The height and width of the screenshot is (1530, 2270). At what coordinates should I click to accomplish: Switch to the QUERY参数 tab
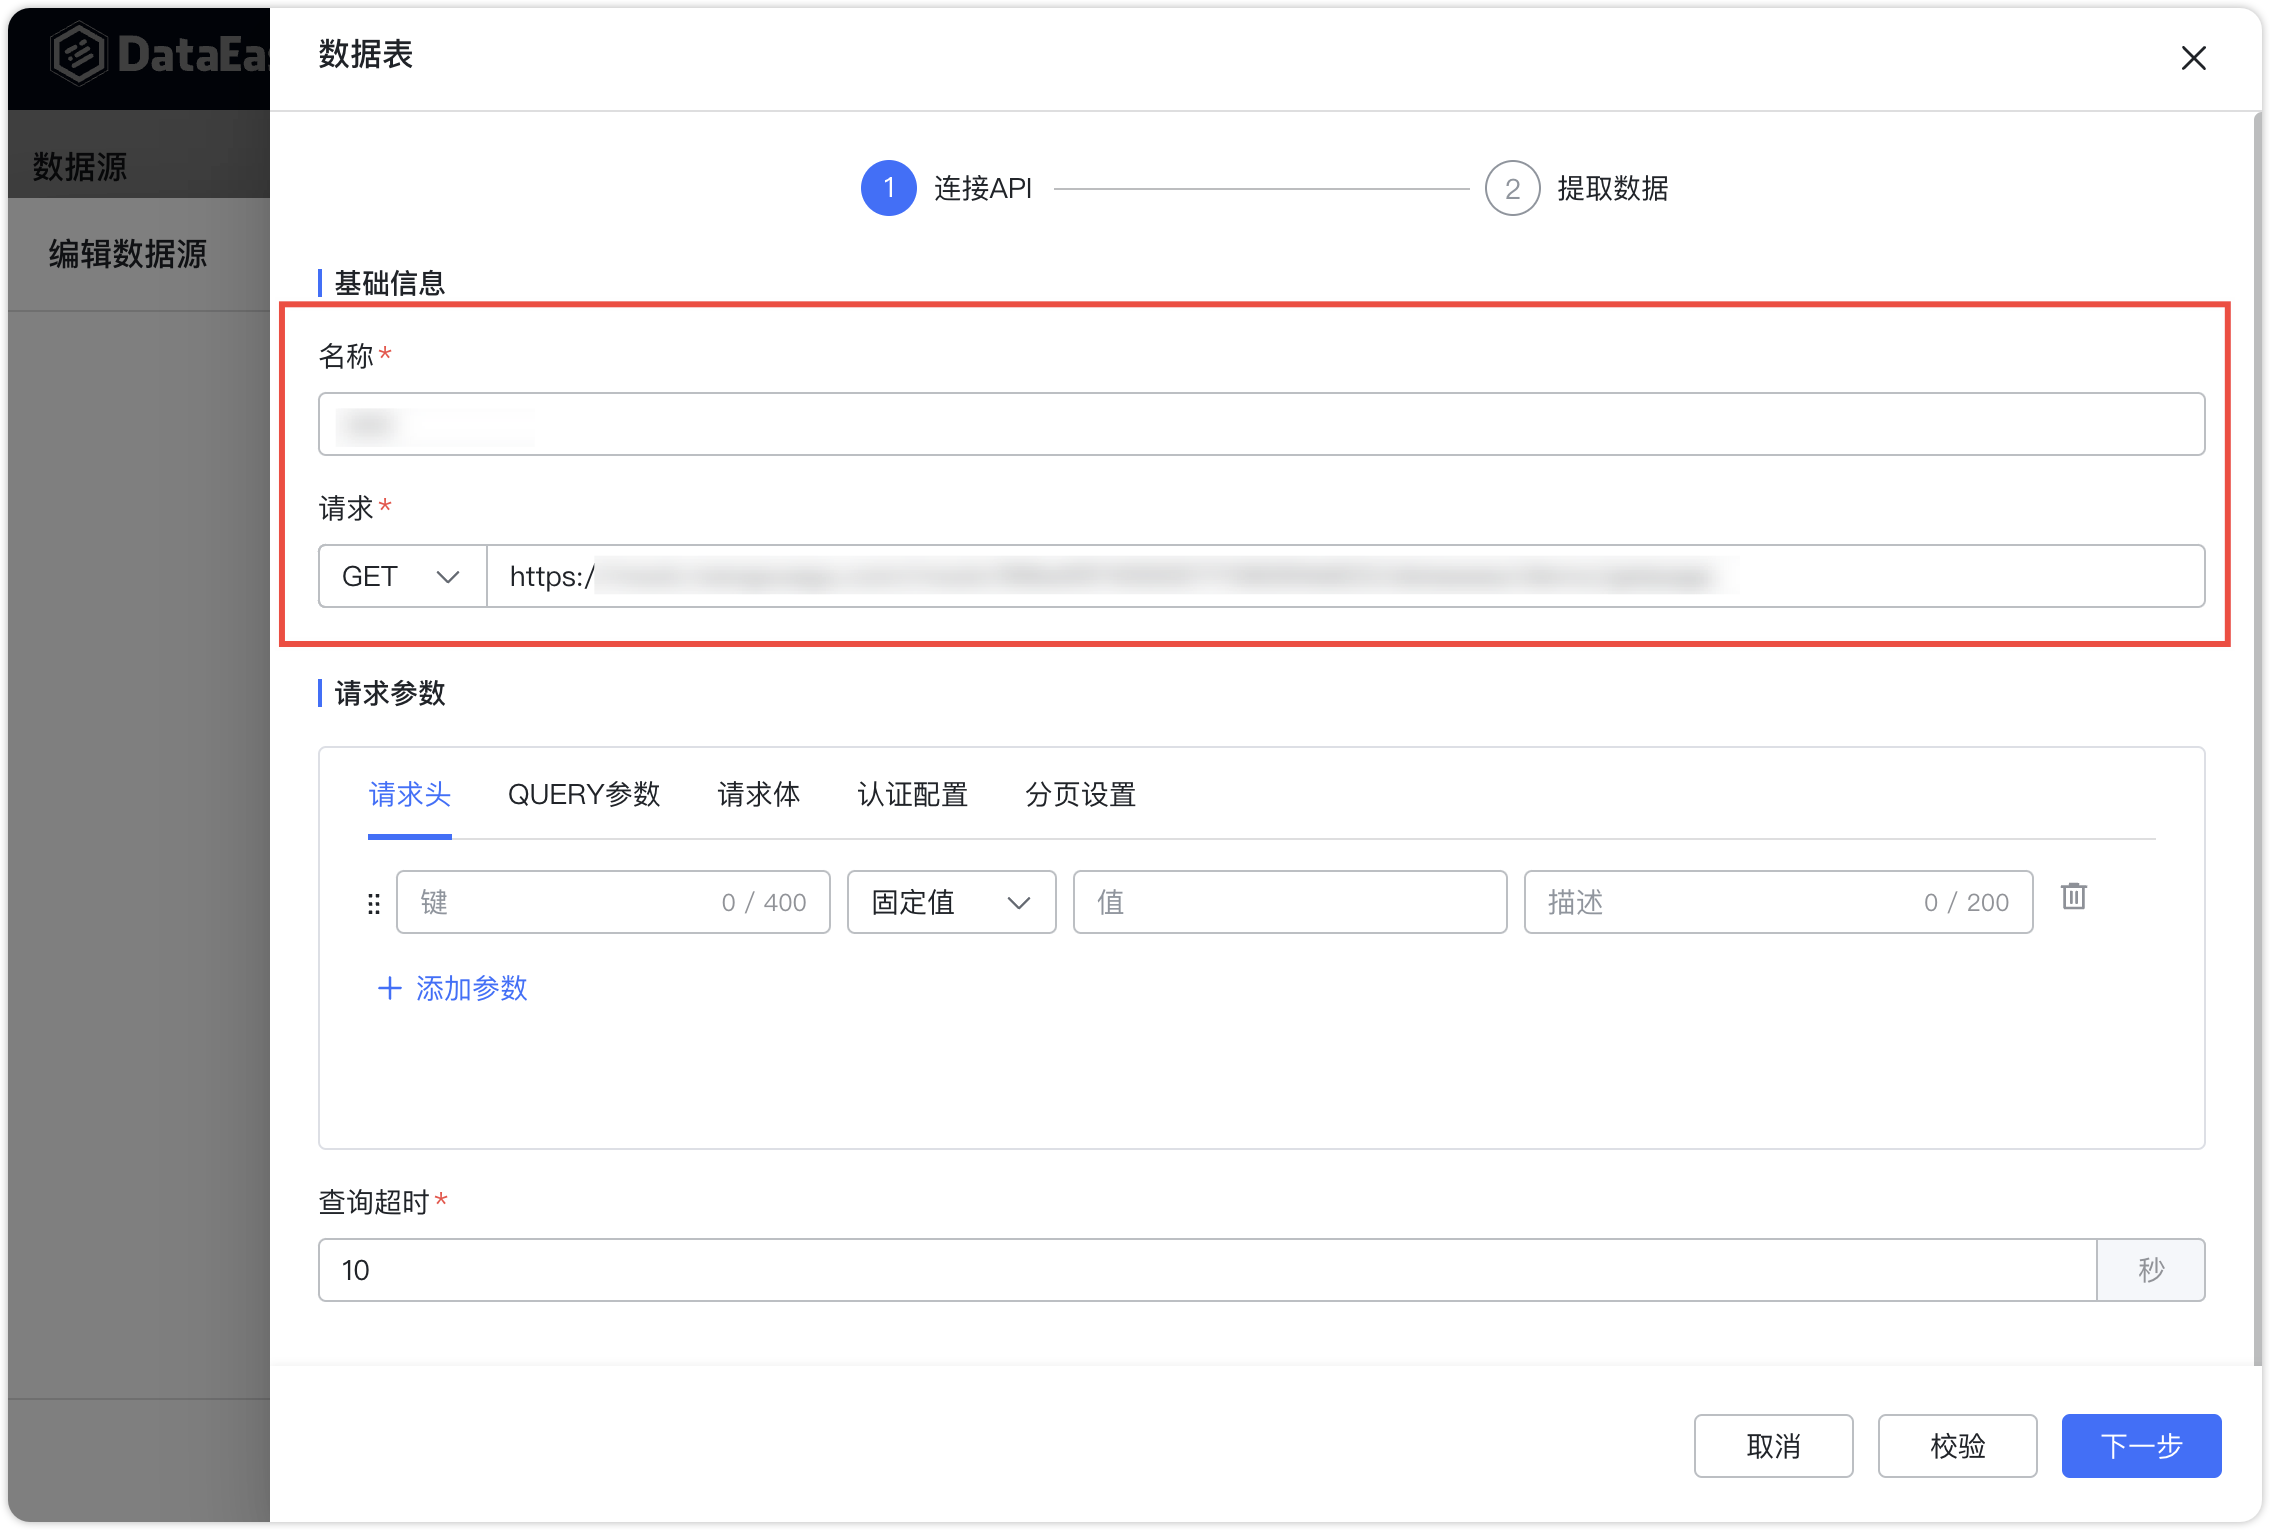pos(584,795)
